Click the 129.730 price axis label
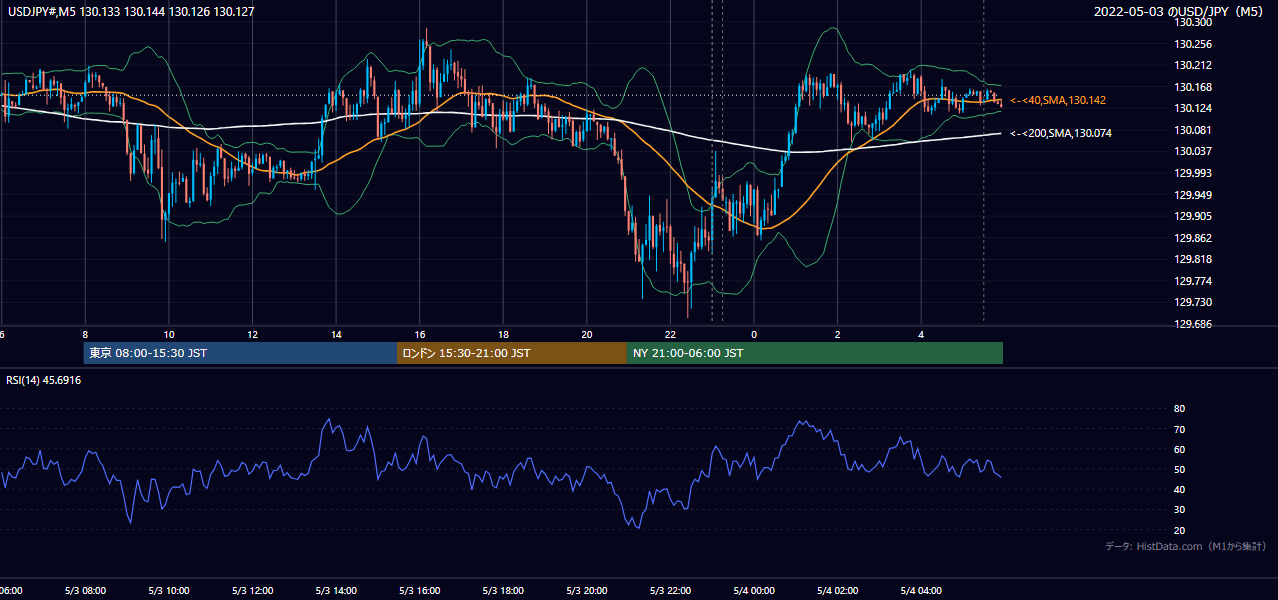This screenshot has height=600, width=1278. coord(1193,302)
